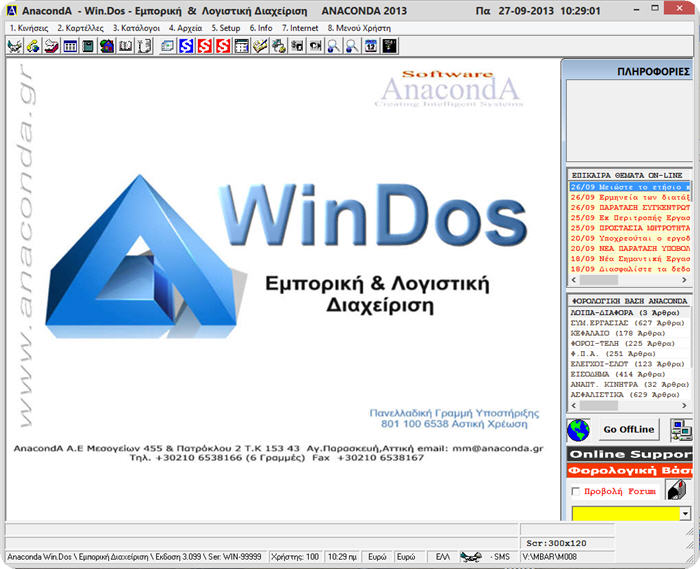Select news item '20/09 Υποχρεούται ο εργοδ'
700x569 pixels.
coord(630,238)
